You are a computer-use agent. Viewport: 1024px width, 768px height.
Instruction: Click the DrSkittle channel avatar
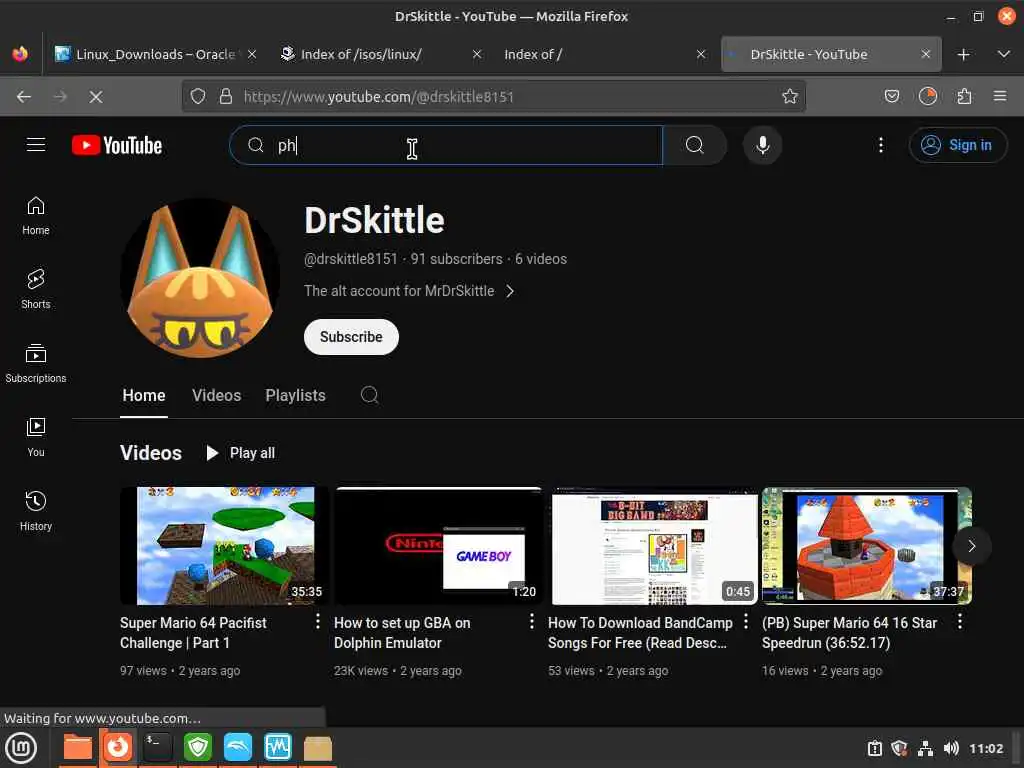(x=200, y=278)
